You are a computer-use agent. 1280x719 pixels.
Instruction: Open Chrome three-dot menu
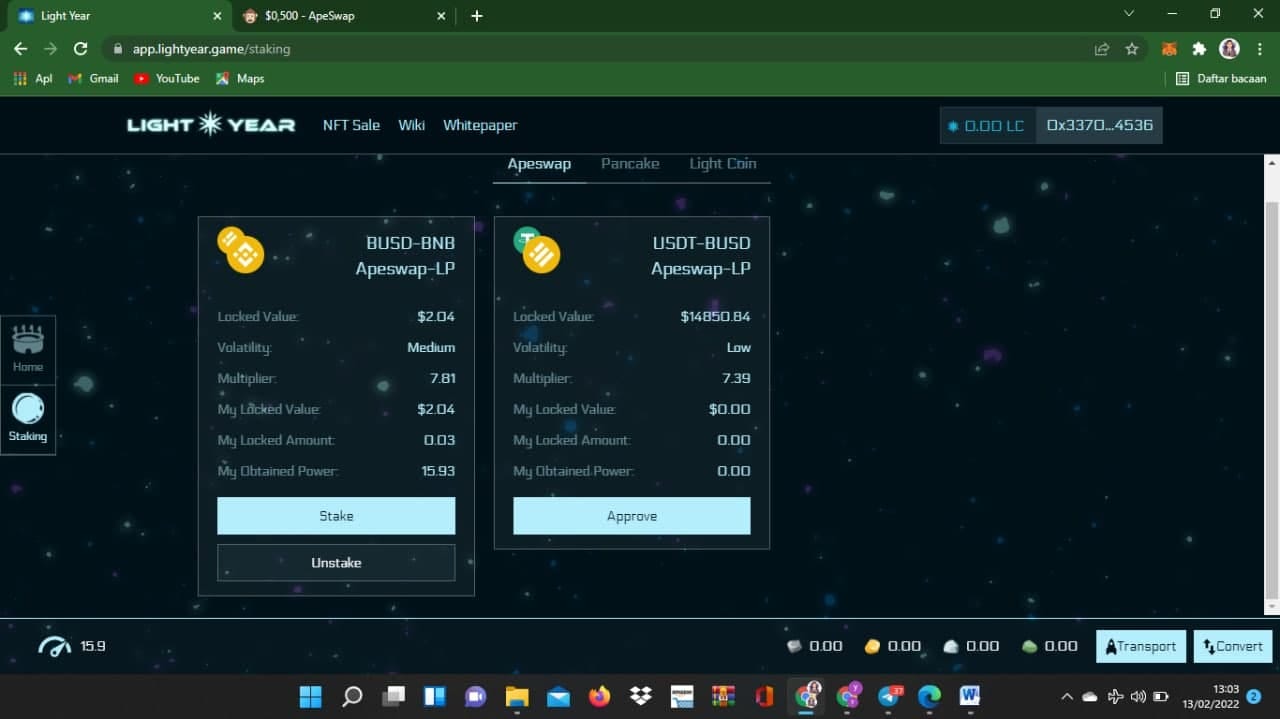pyautogui.click(x=1260, y=48)
